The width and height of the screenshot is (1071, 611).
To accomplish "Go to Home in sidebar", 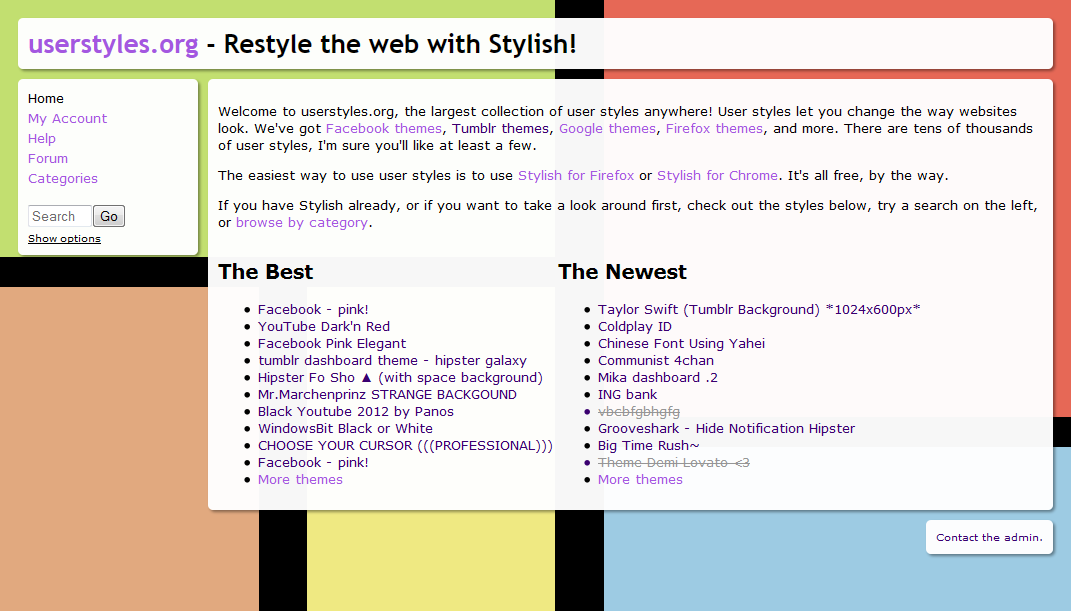I will 46,98.
